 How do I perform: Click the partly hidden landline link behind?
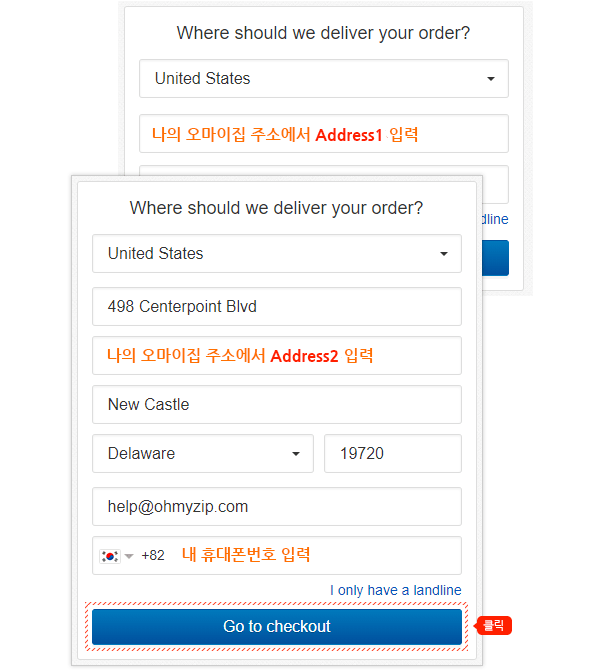[496, 219]
